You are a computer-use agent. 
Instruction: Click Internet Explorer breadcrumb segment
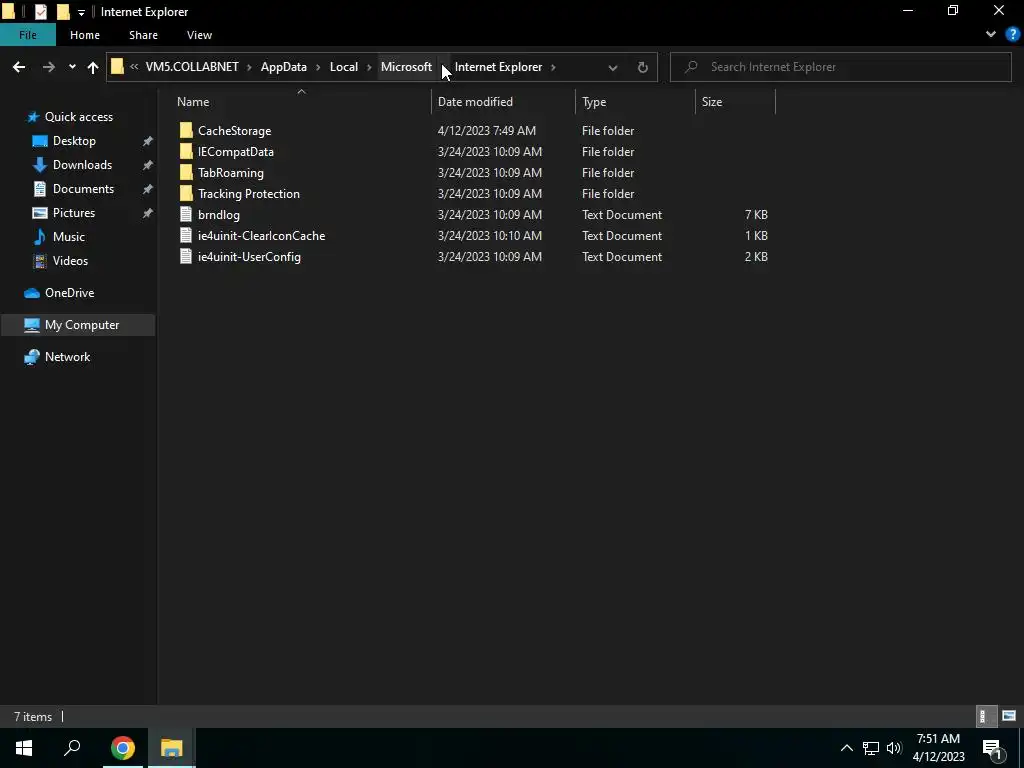498,67
